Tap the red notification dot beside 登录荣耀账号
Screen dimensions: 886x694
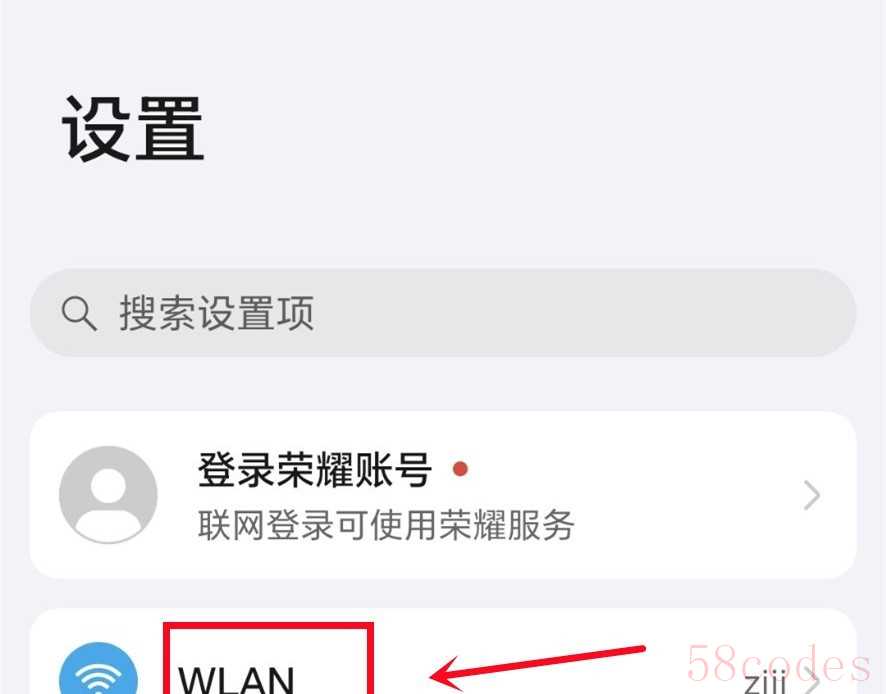[460, 469]
